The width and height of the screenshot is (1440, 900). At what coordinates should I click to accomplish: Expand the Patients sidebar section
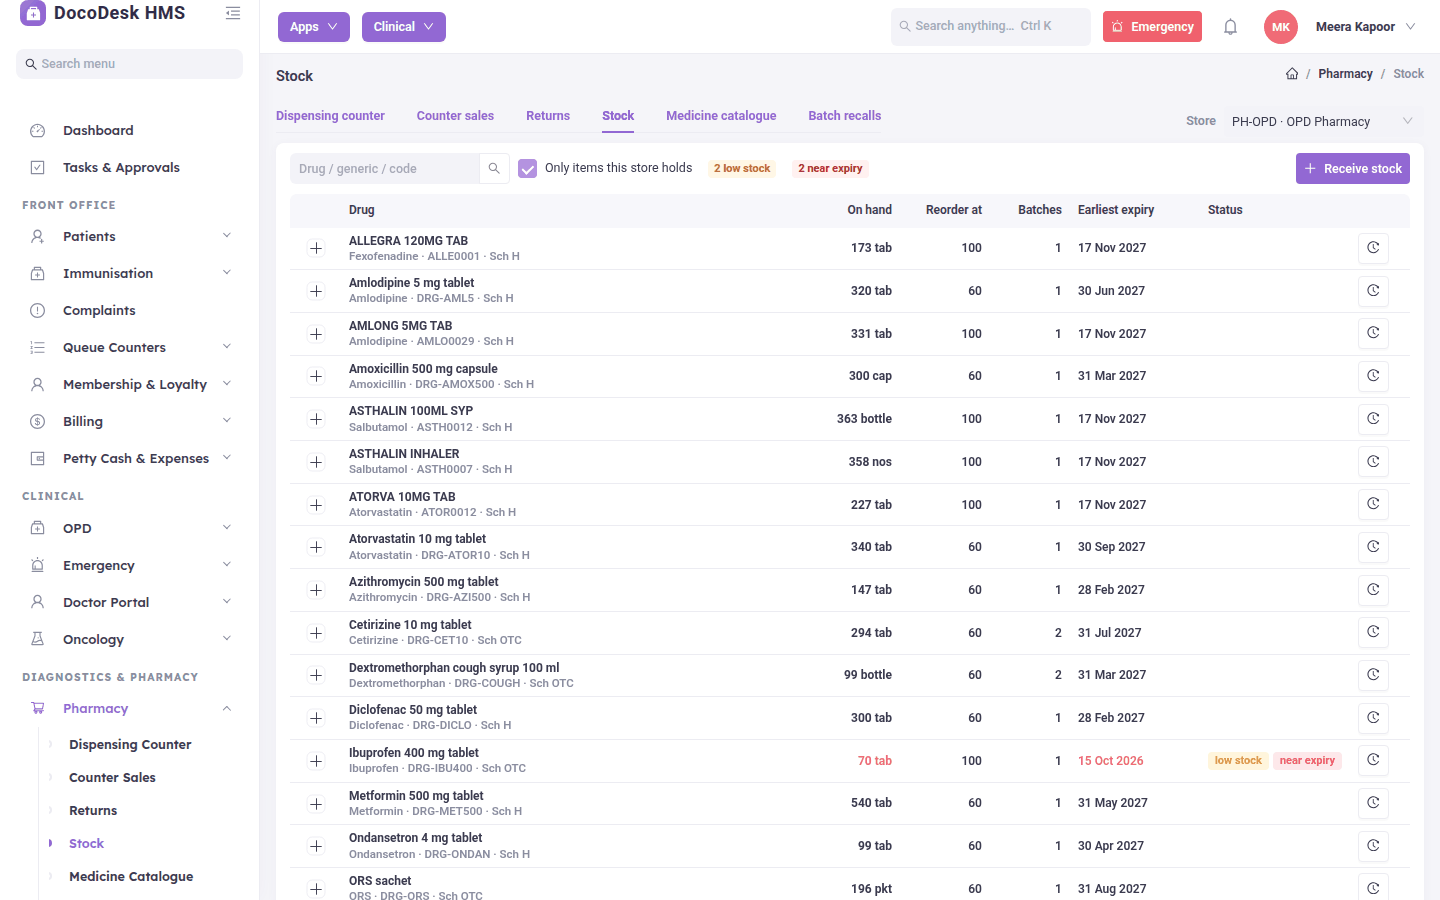pyautogui.click(x=227, y=236)
